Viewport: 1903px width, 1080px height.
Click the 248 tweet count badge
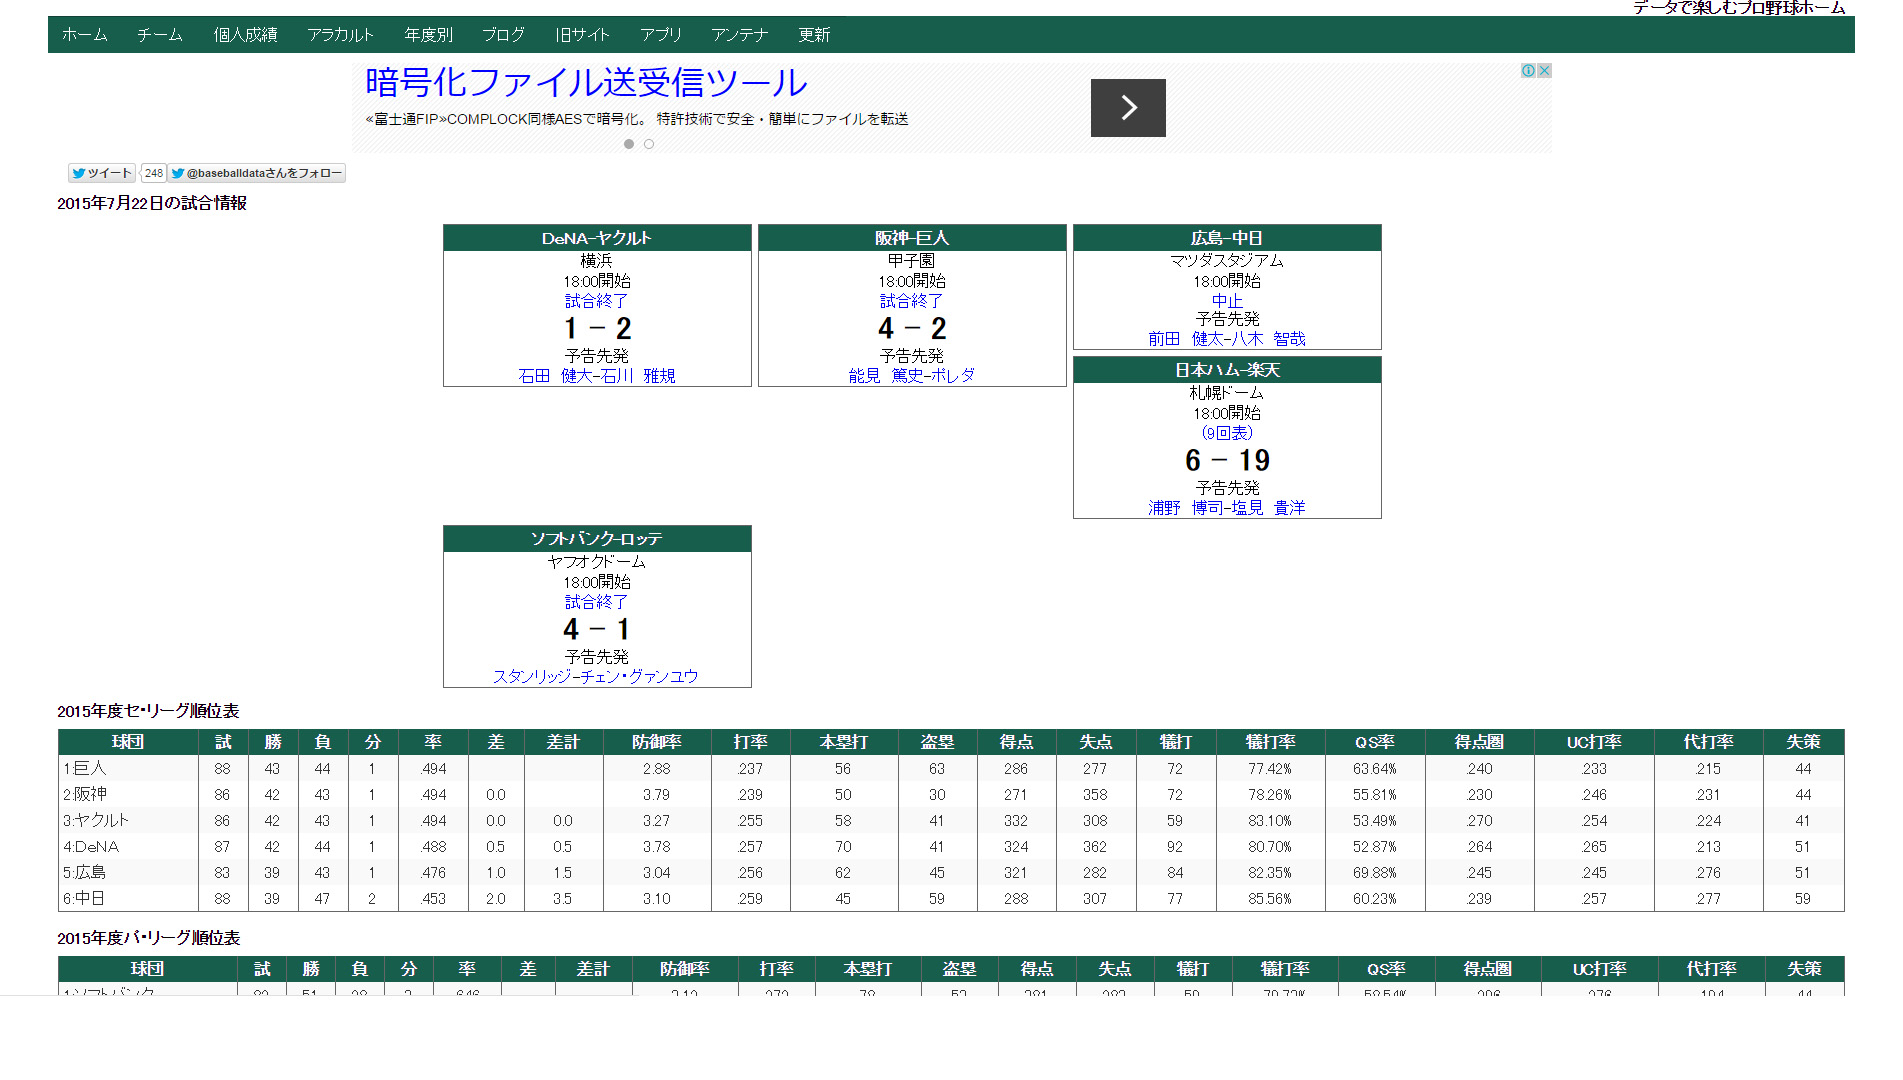153,172
